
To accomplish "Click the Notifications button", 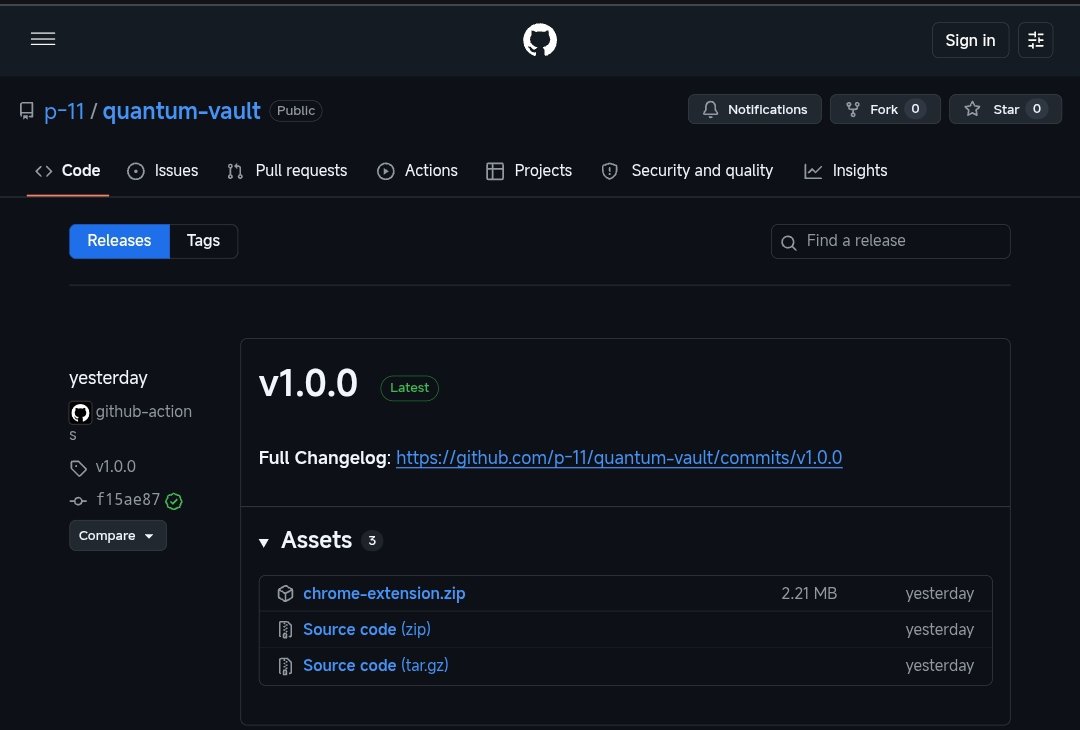I will coord(754,109).
